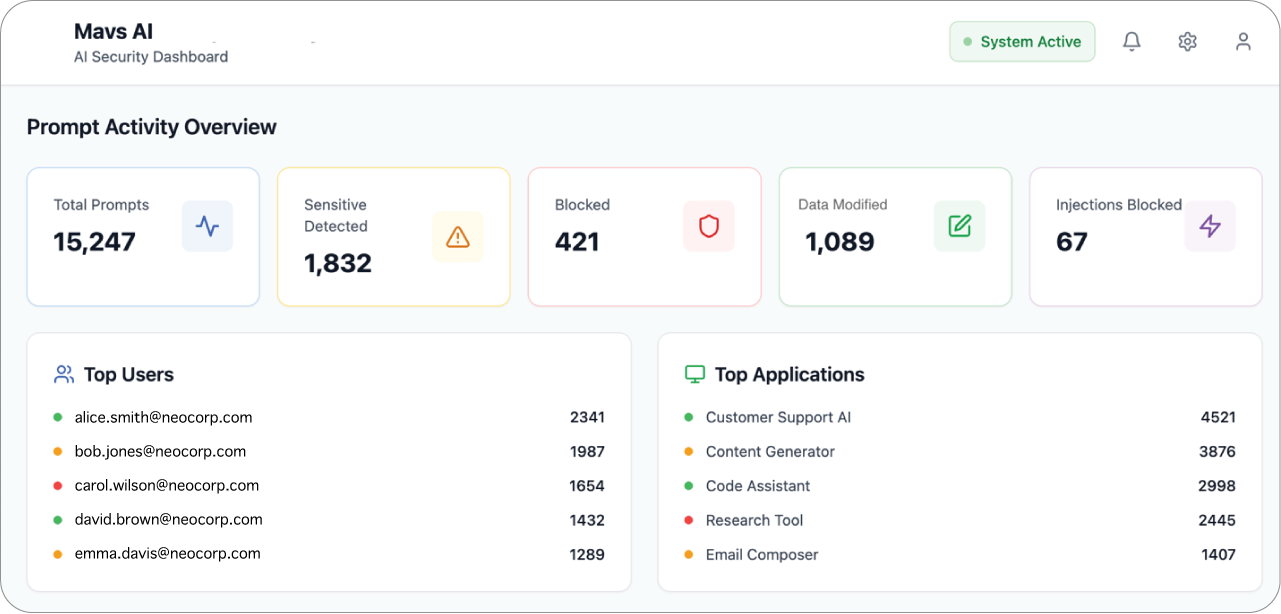The image size is (1281, 614).
Task: Open the user profile icon
Action: pos(1243,42)
